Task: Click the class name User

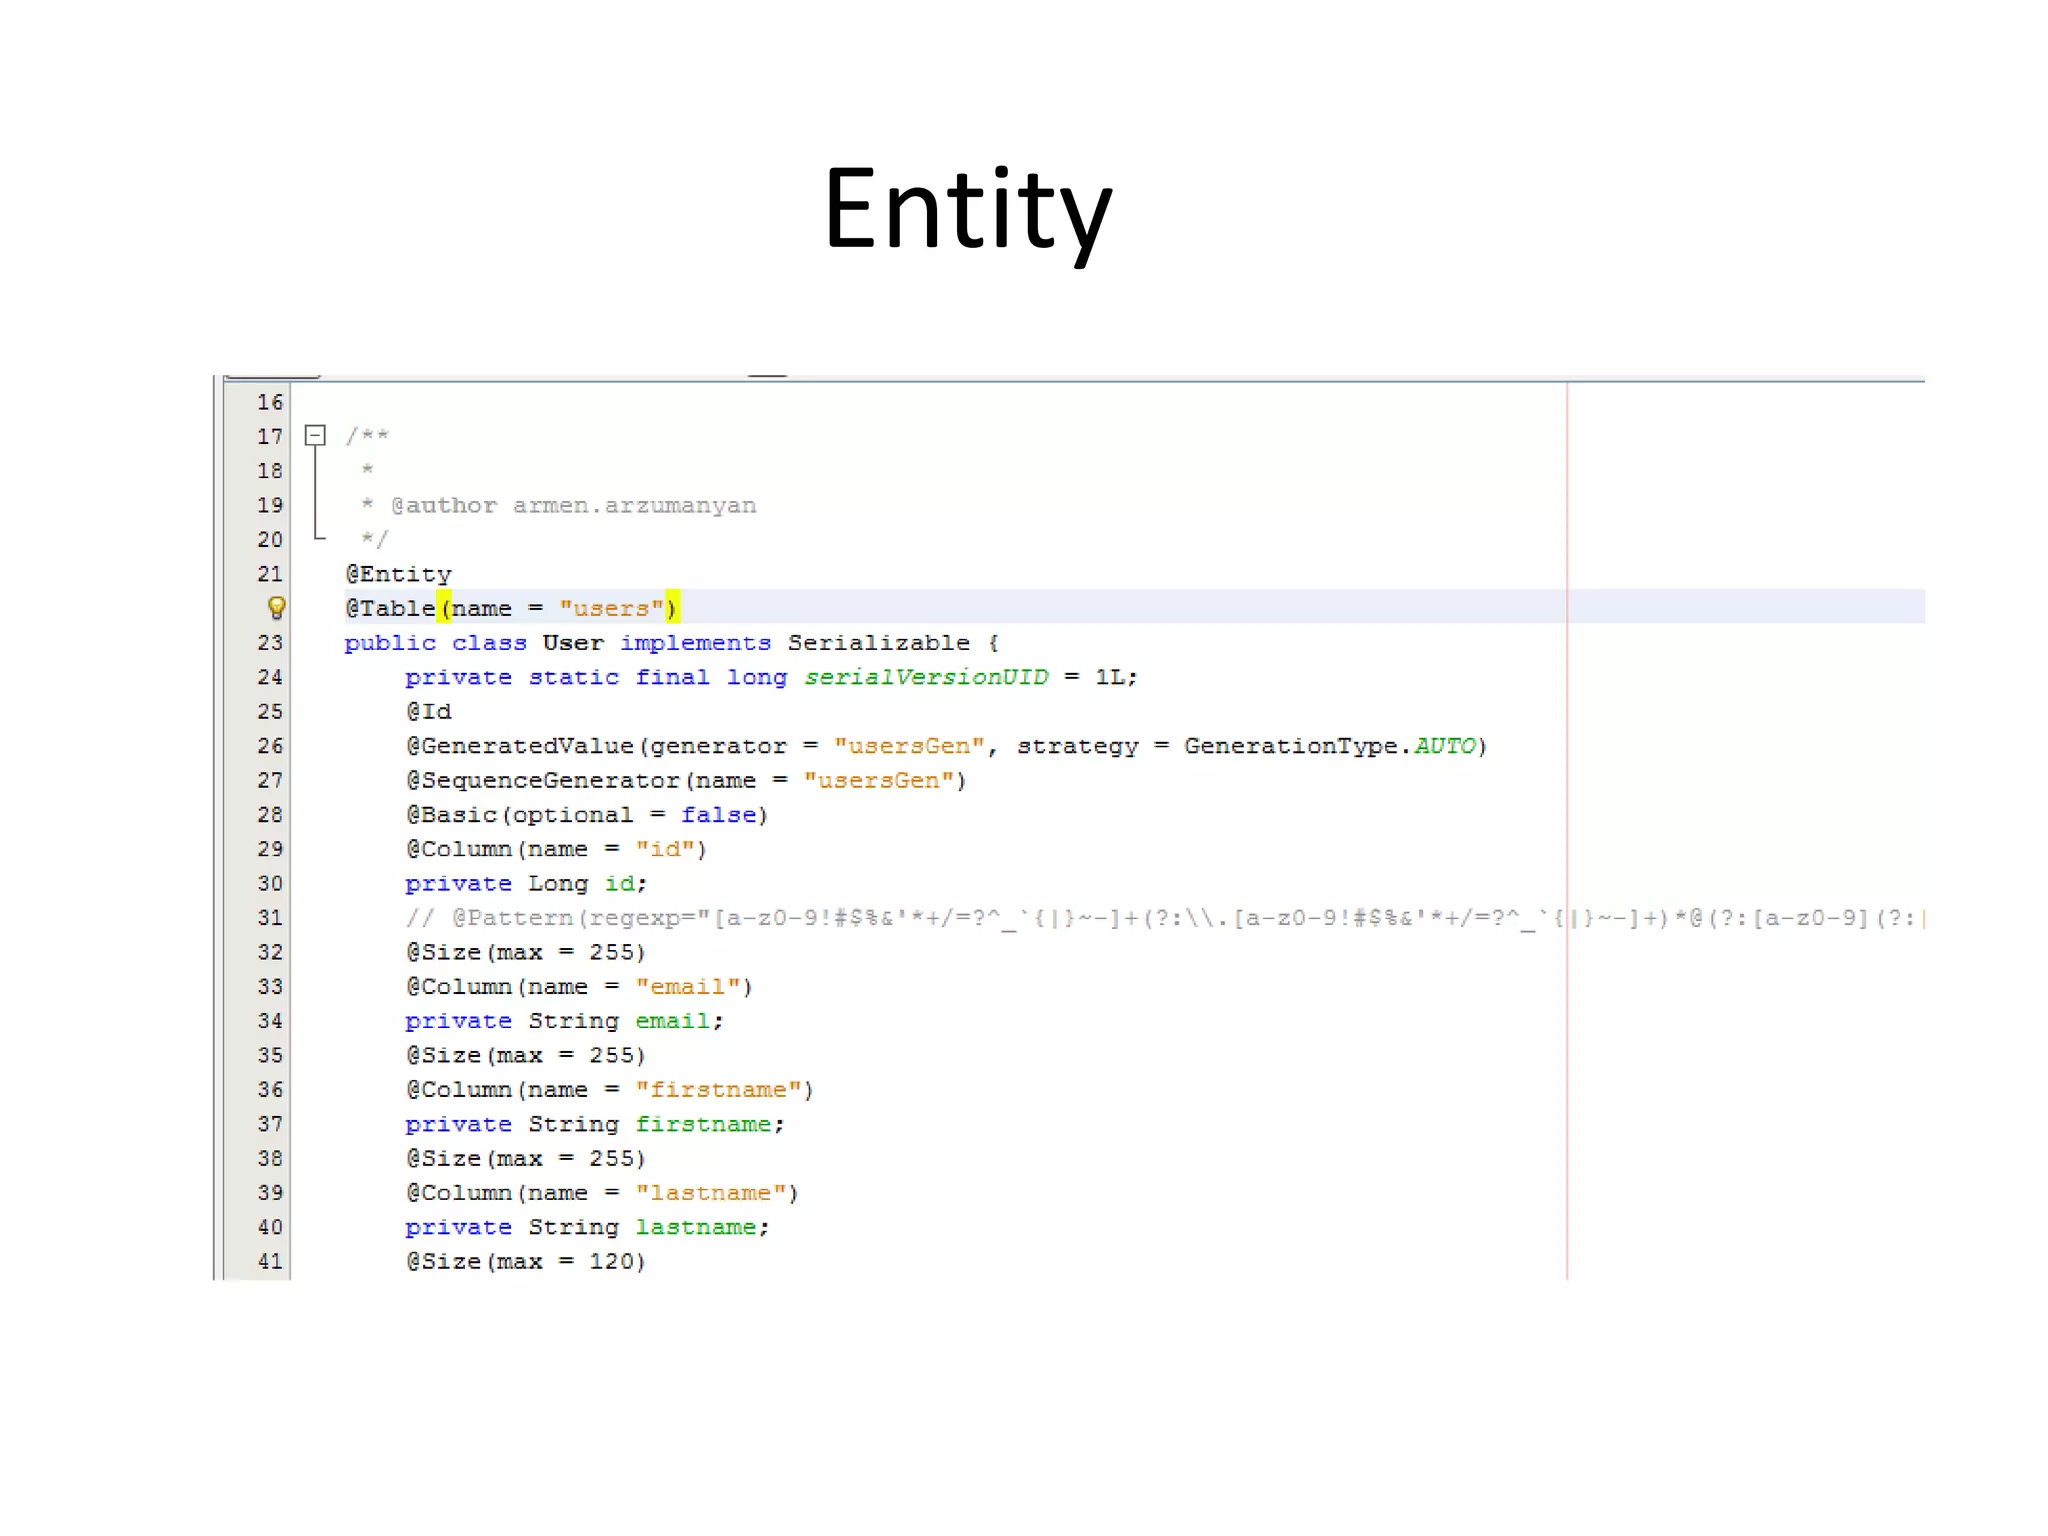Action: click(x=574, y=643)
